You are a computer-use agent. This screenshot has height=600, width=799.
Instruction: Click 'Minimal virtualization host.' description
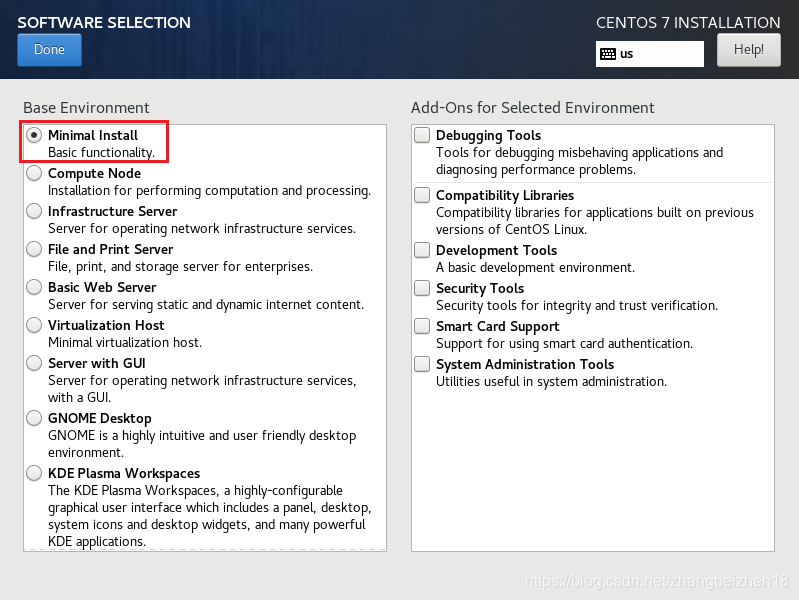click(125, 343)
